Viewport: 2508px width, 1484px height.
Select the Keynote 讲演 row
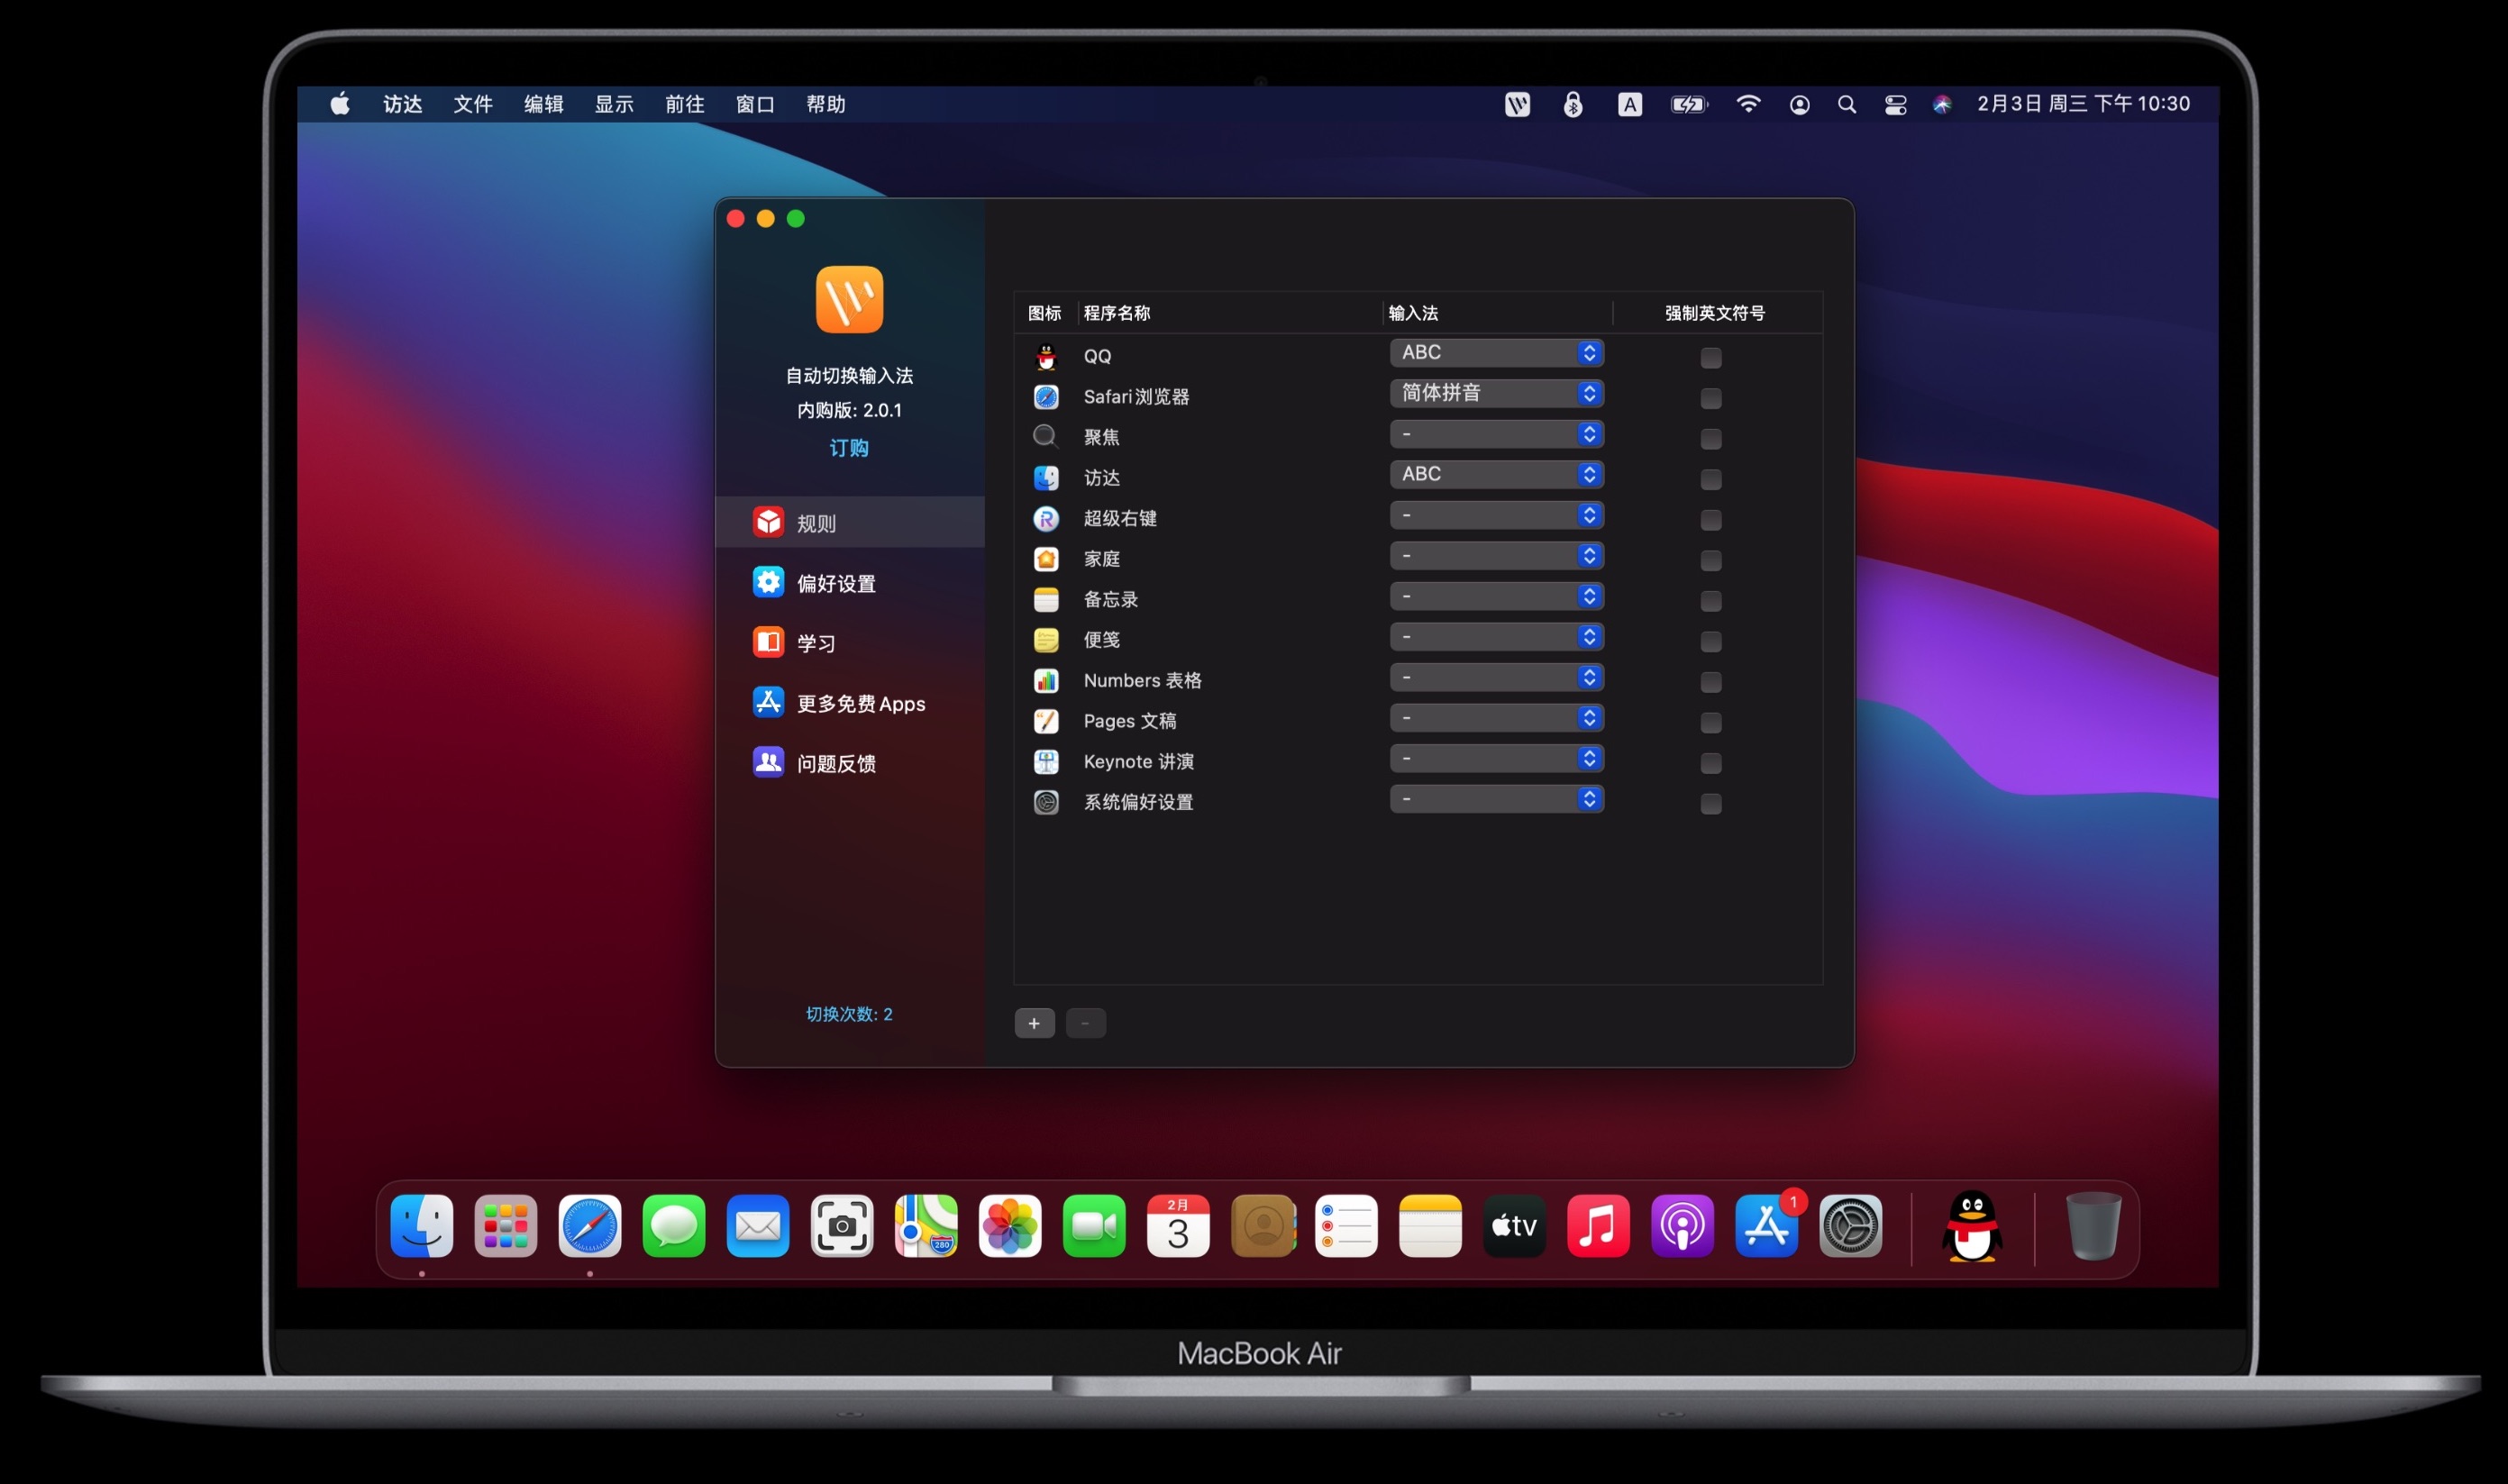click(1138, 761)
